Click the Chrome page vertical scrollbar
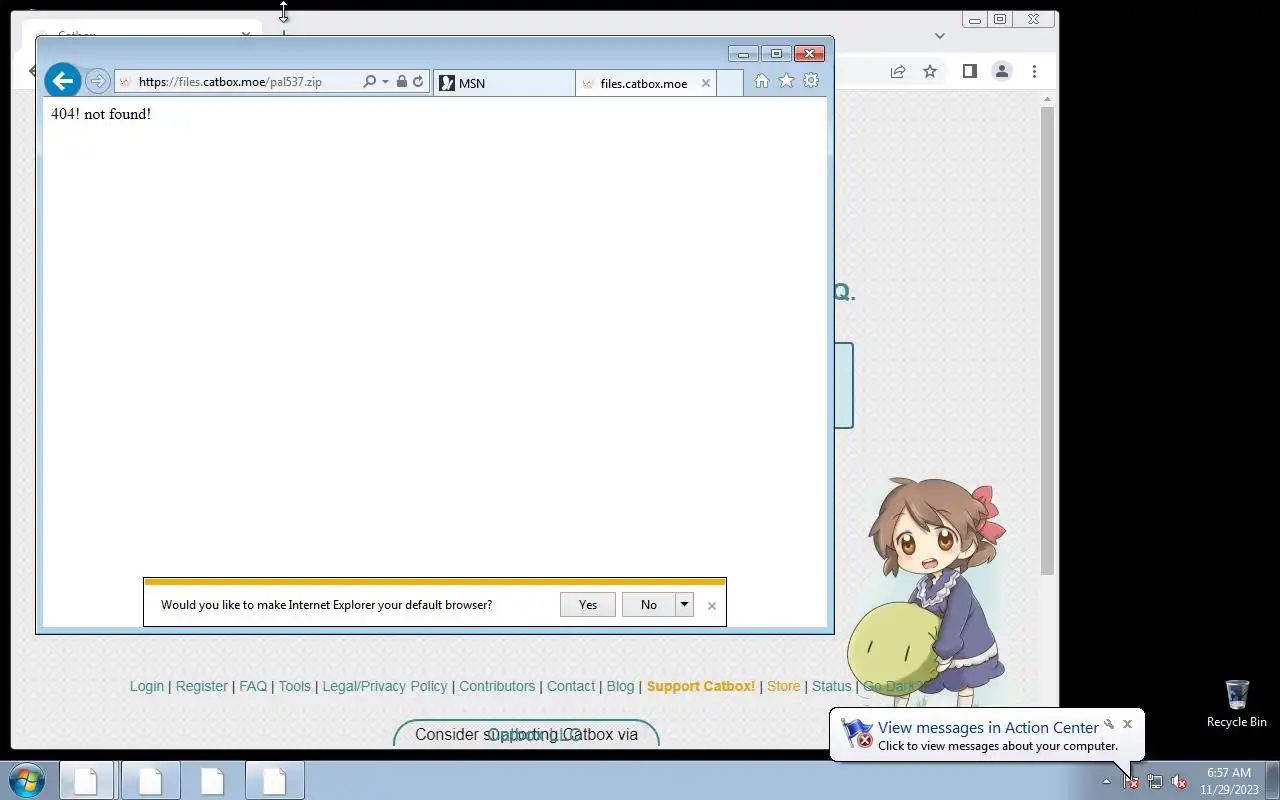Viewport: 1280px width, 800px height. [x=1048, y=340]
